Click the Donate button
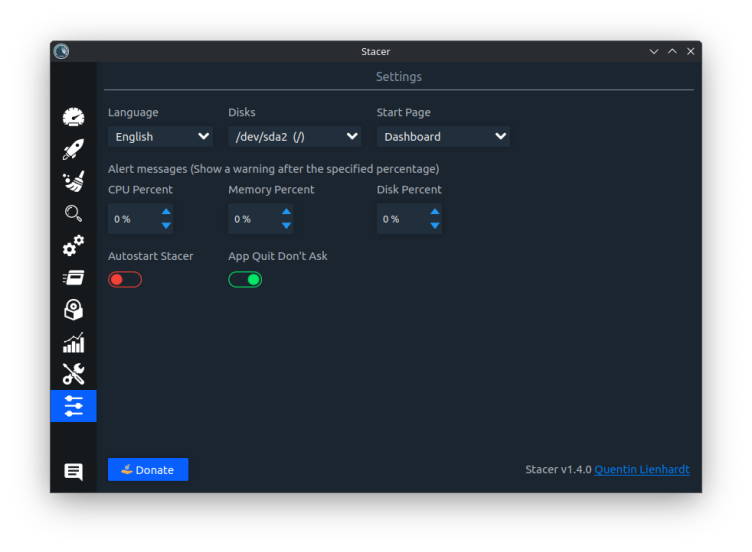 pos(148,470)
